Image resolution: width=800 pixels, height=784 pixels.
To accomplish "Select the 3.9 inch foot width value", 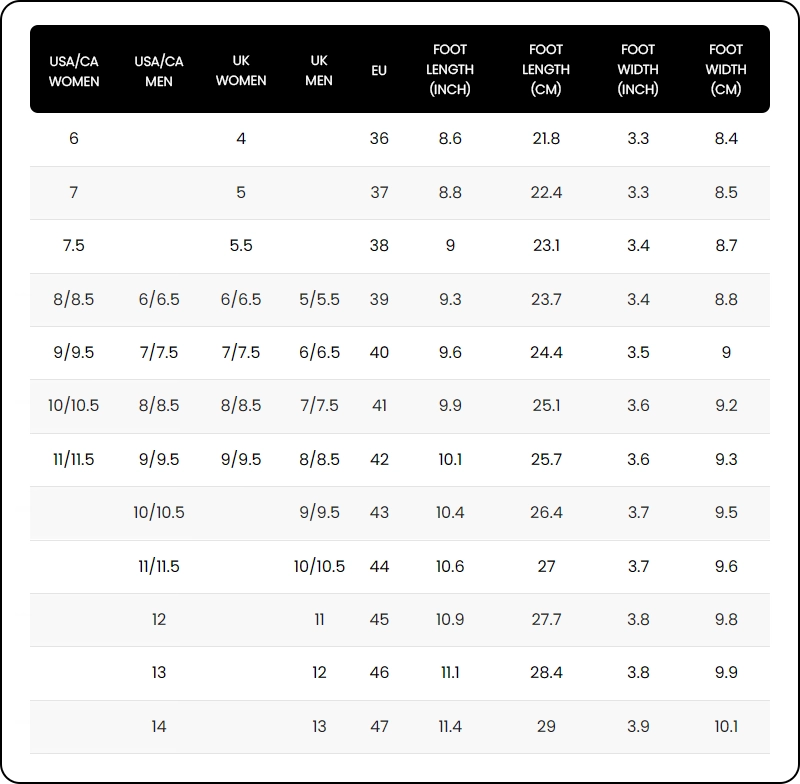I will [638, 727].
